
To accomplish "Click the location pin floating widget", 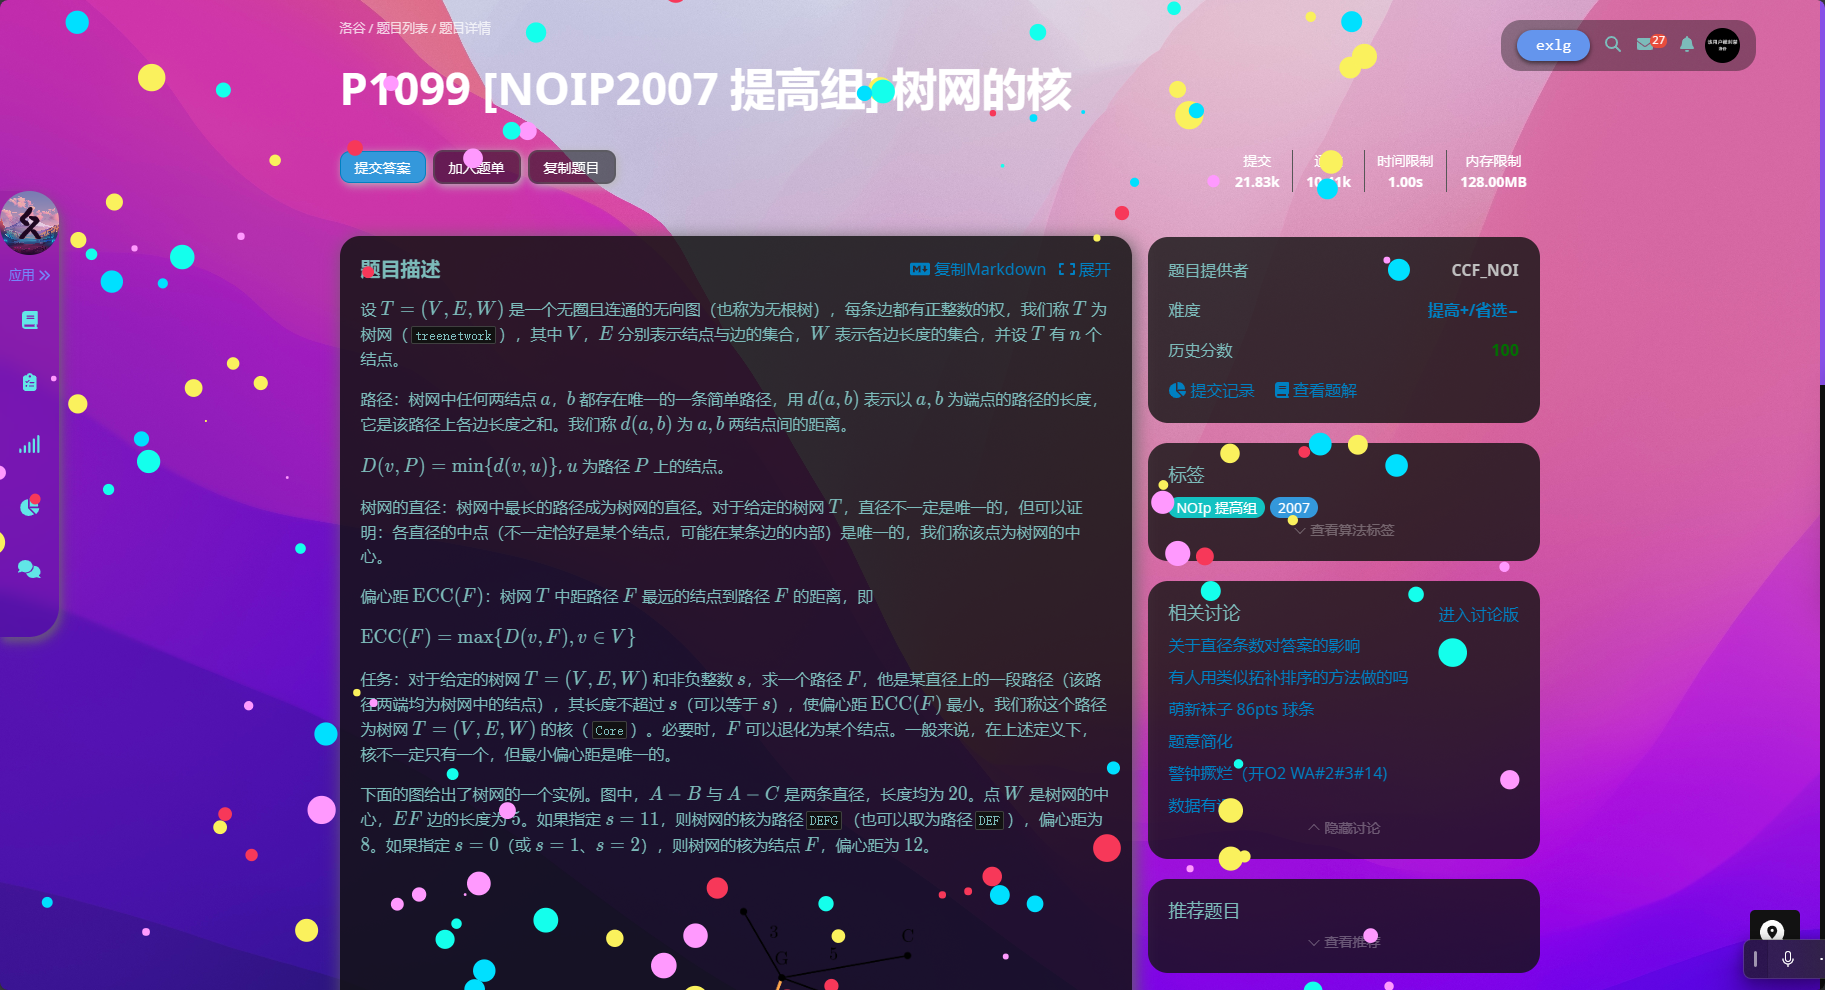I will pos(1773,931).
